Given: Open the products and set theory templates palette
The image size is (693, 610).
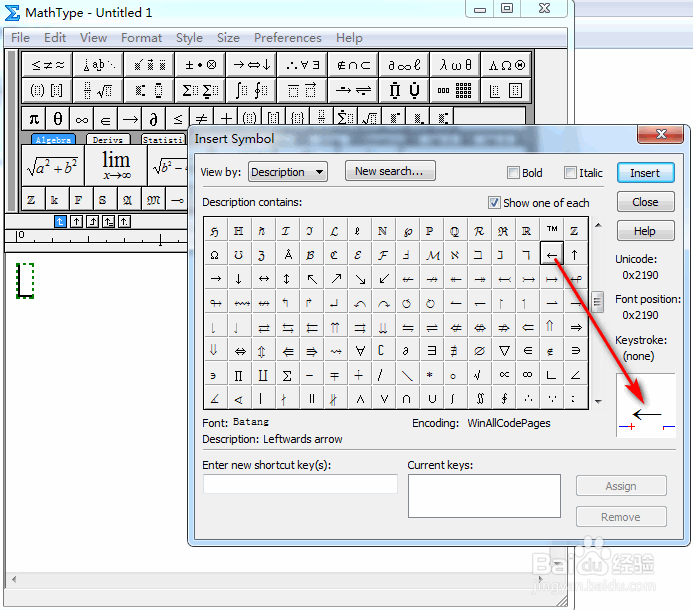Looking at the screenshot, I should pos(404,91).
